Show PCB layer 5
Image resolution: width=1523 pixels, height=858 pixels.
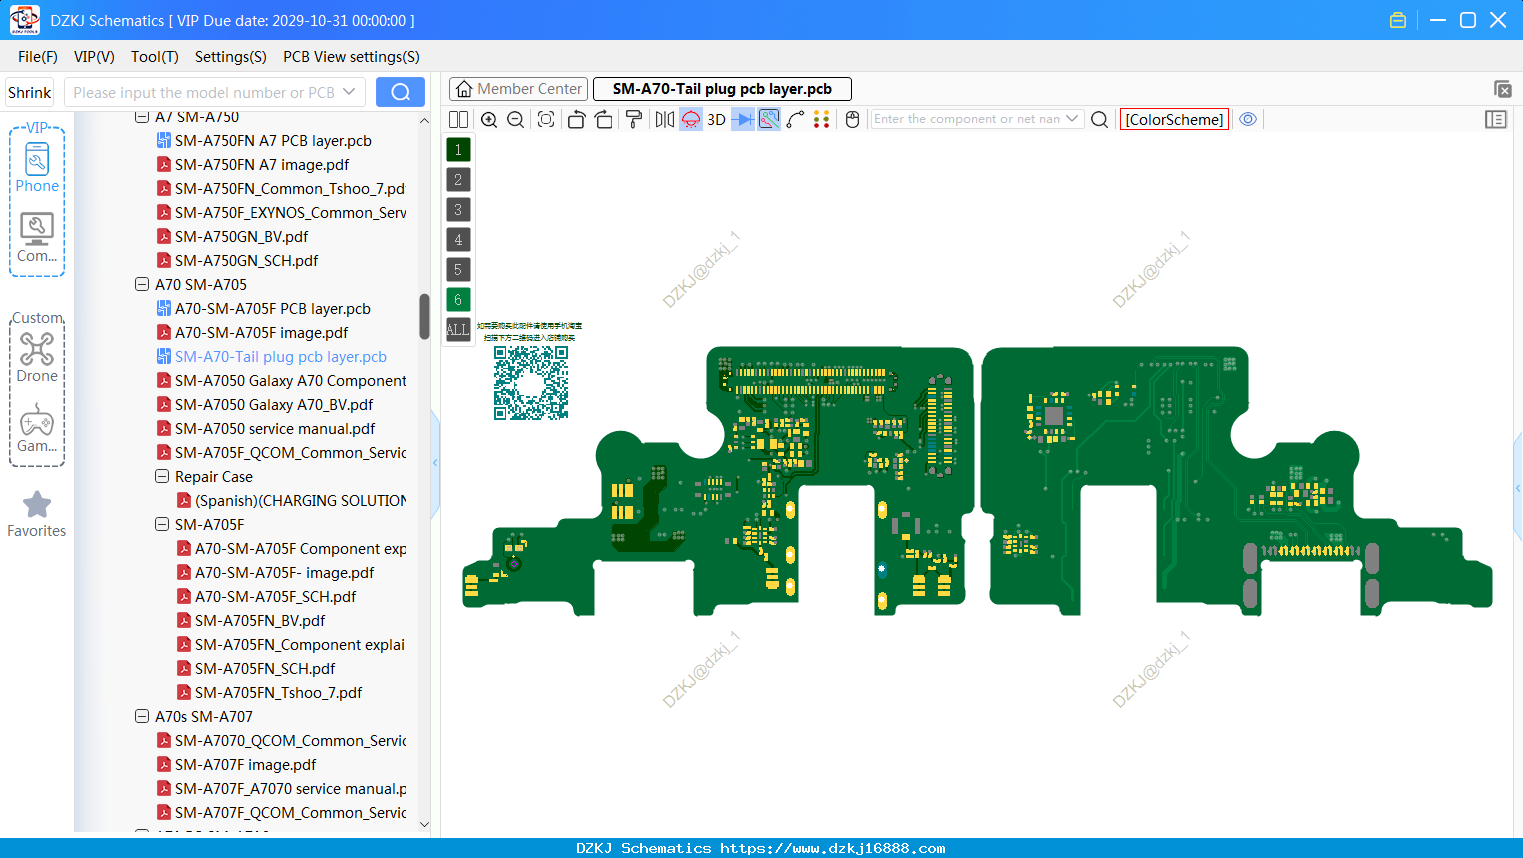458,270
